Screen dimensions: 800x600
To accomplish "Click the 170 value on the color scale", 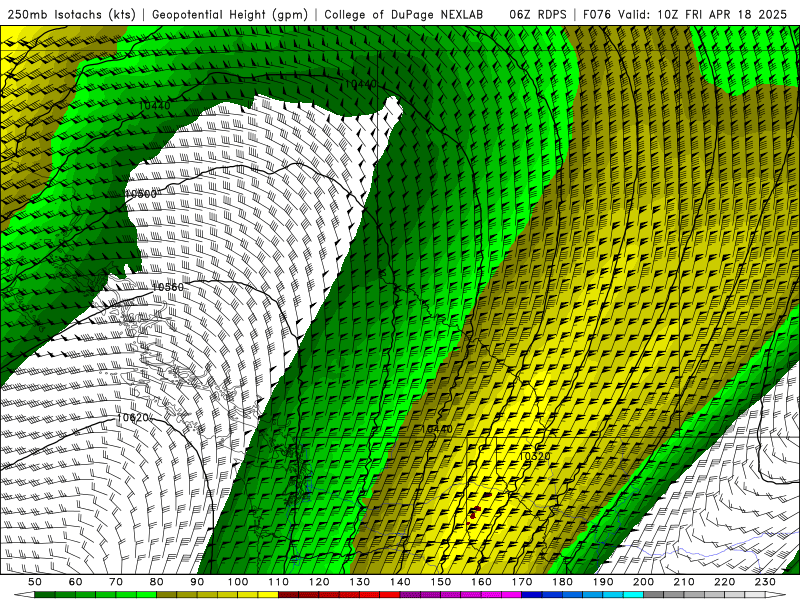I will coord(522,582).
